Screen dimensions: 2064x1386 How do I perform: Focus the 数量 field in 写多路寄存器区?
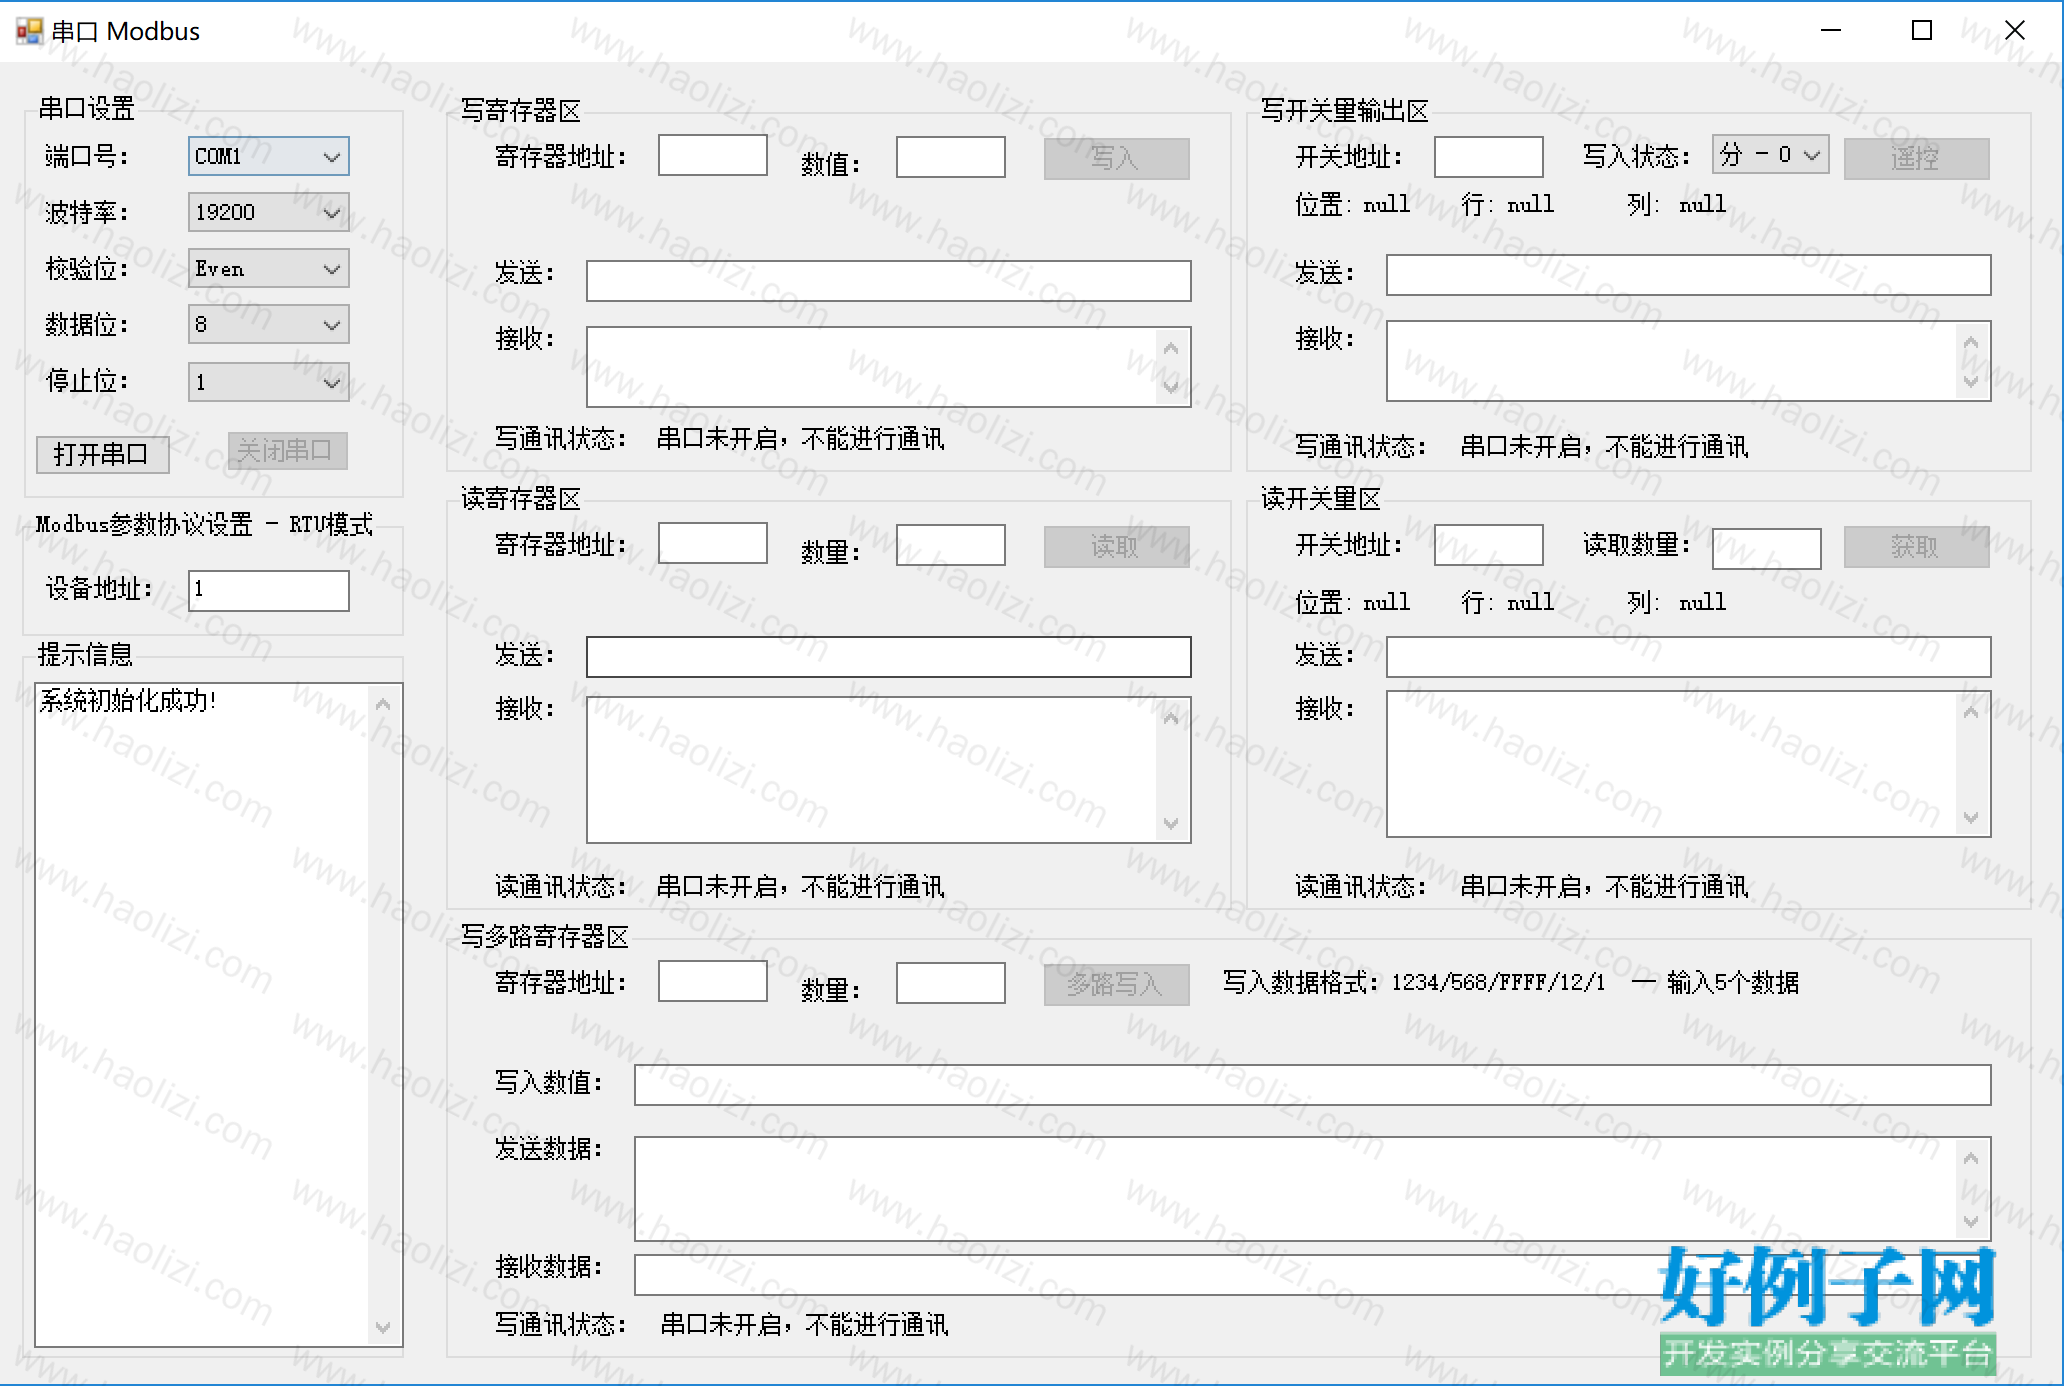(950, 983)
